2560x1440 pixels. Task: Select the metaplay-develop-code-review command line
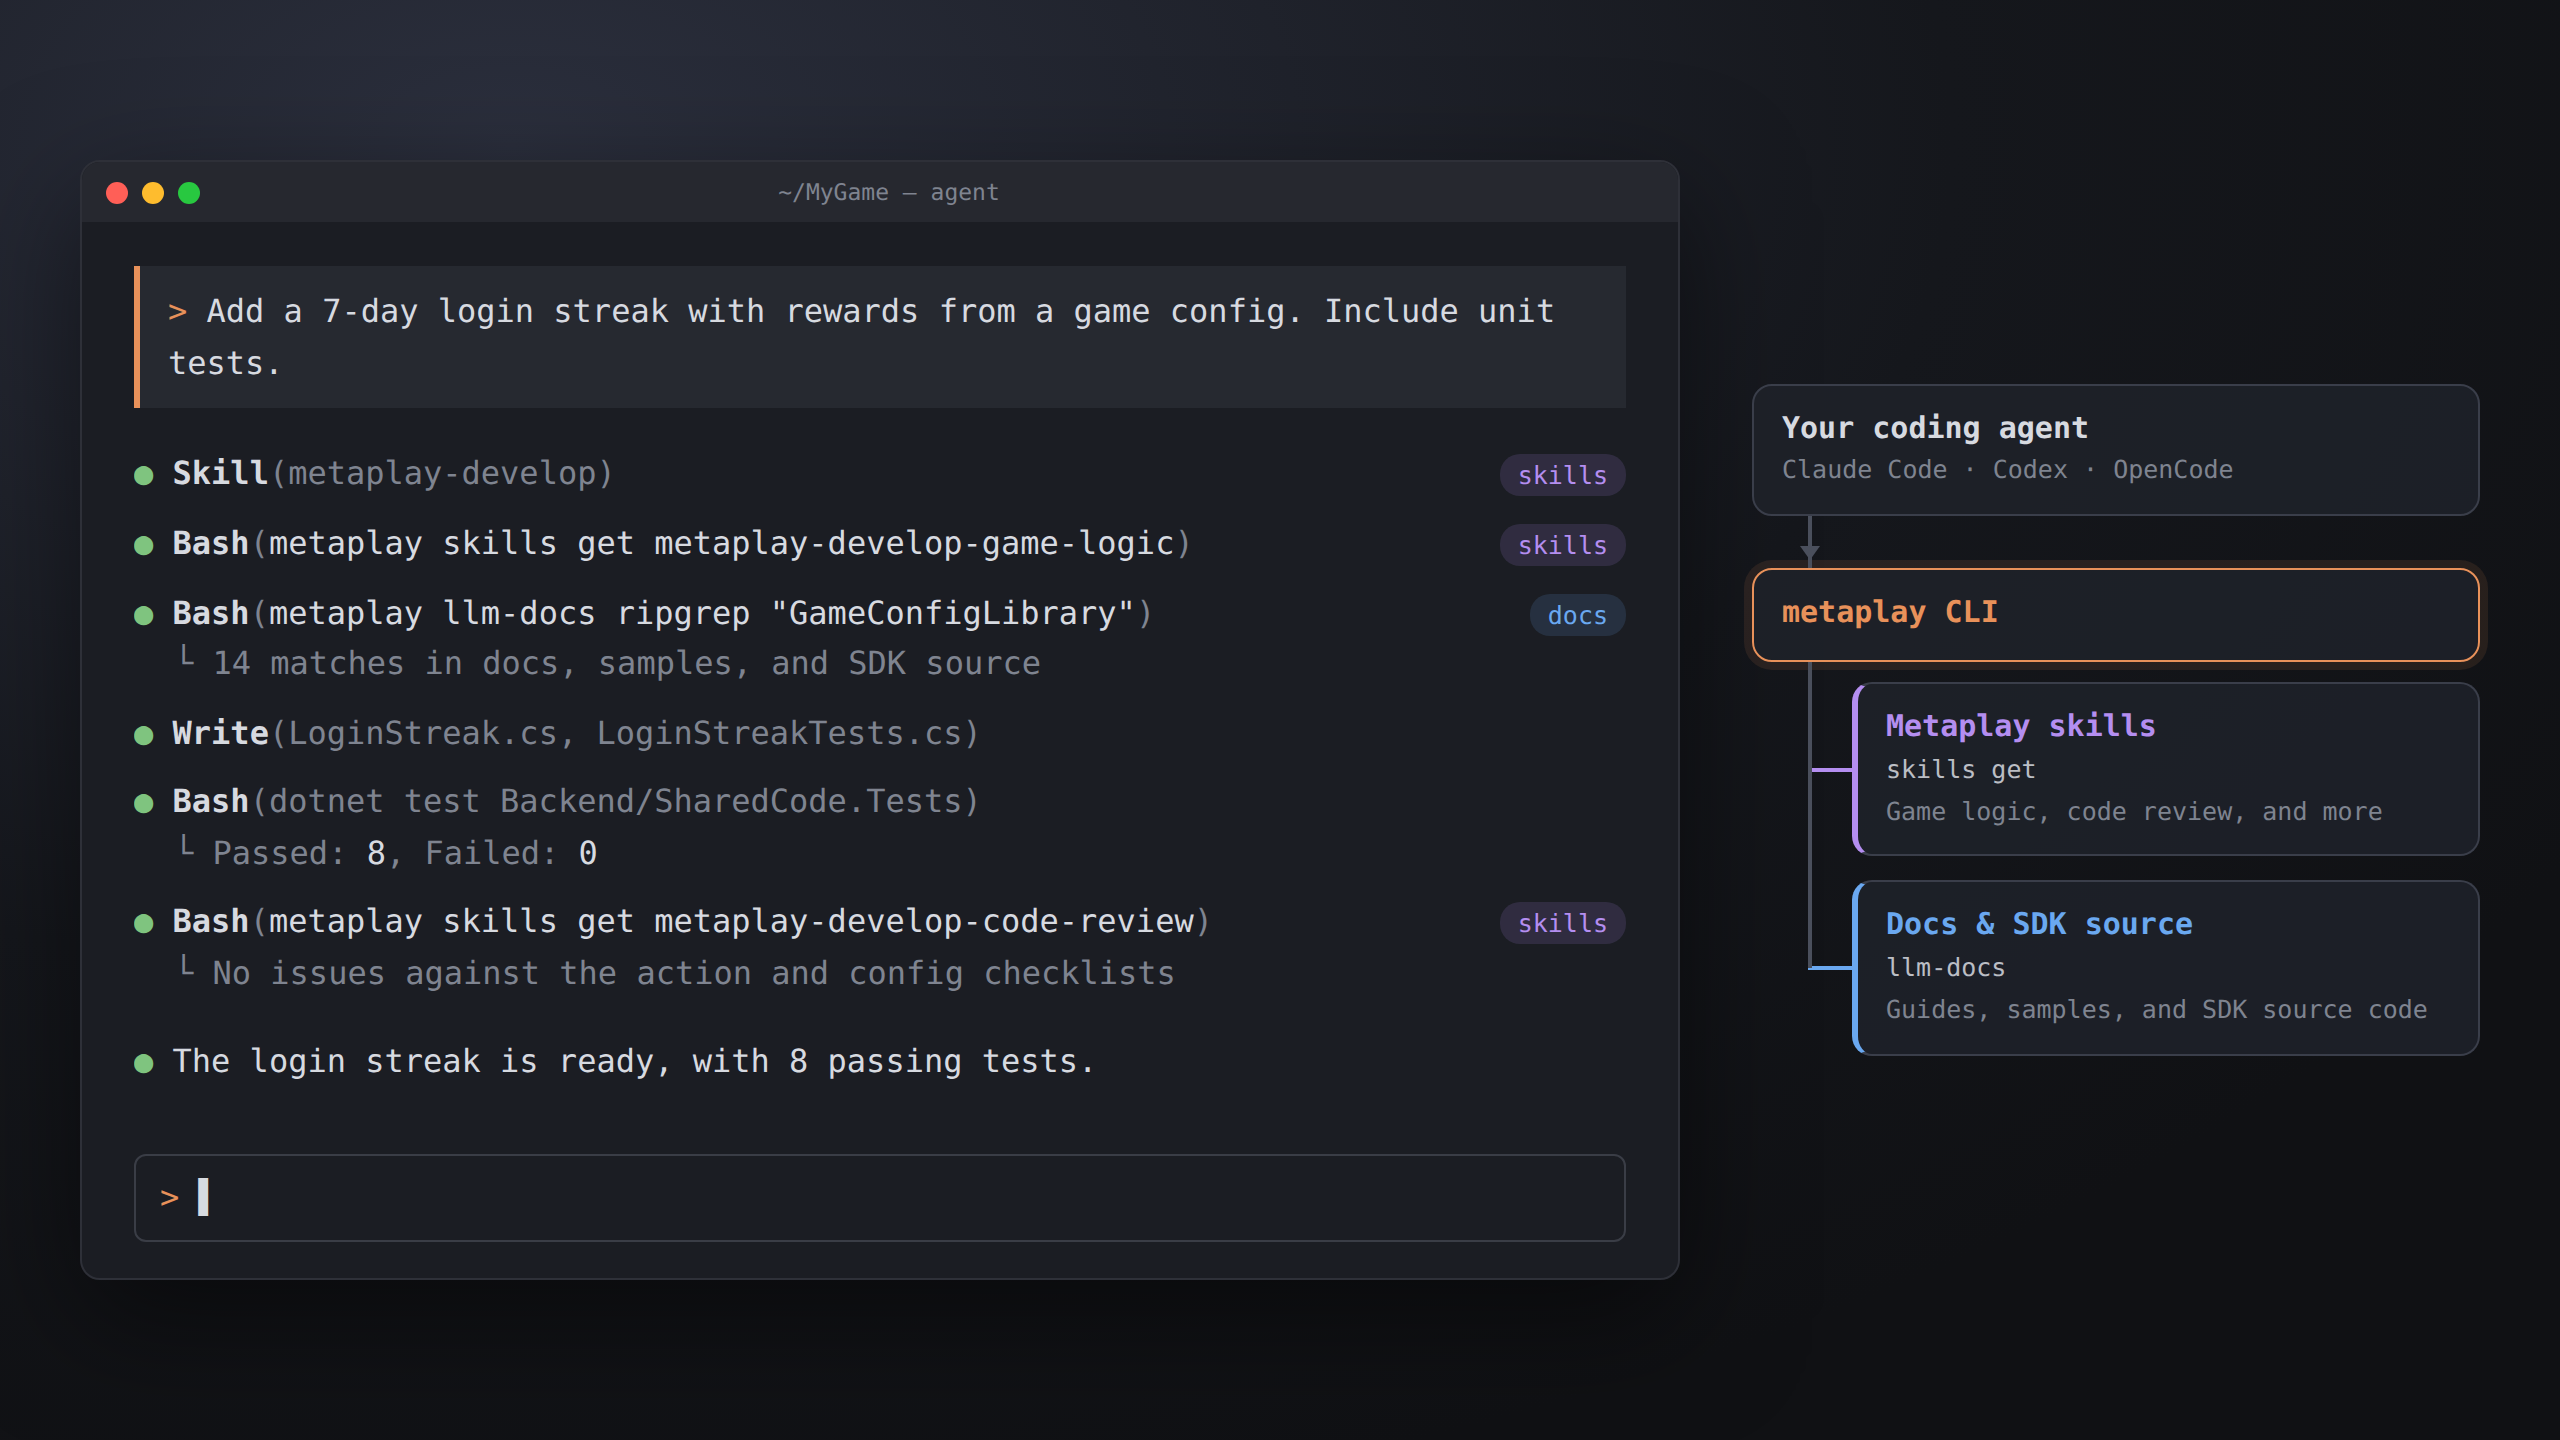click(x=691, y=921)
